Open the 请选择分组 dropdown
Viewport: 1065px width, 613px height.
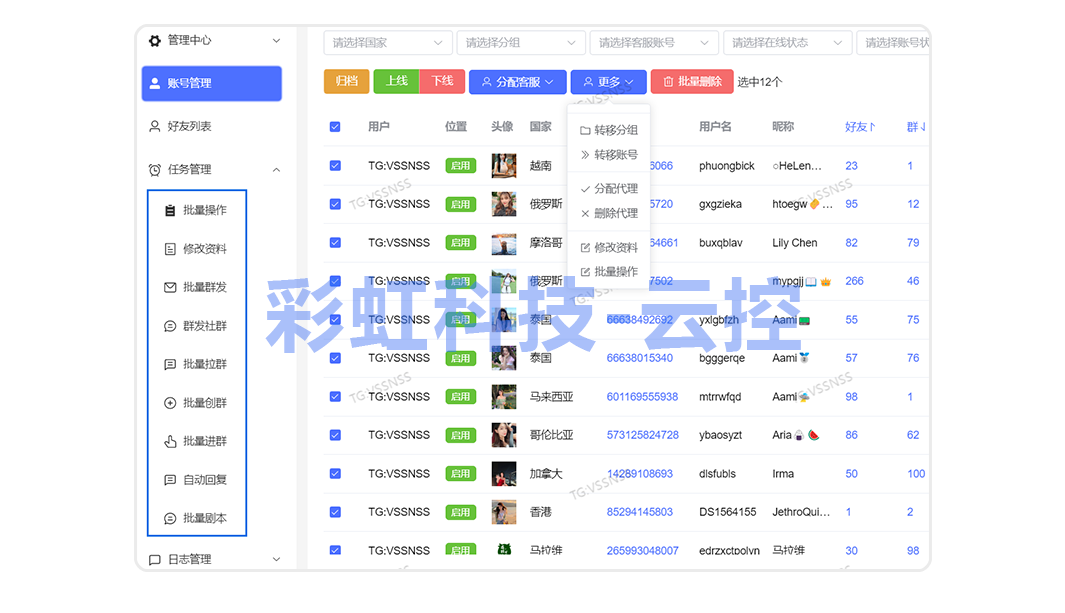pos(520,43)
